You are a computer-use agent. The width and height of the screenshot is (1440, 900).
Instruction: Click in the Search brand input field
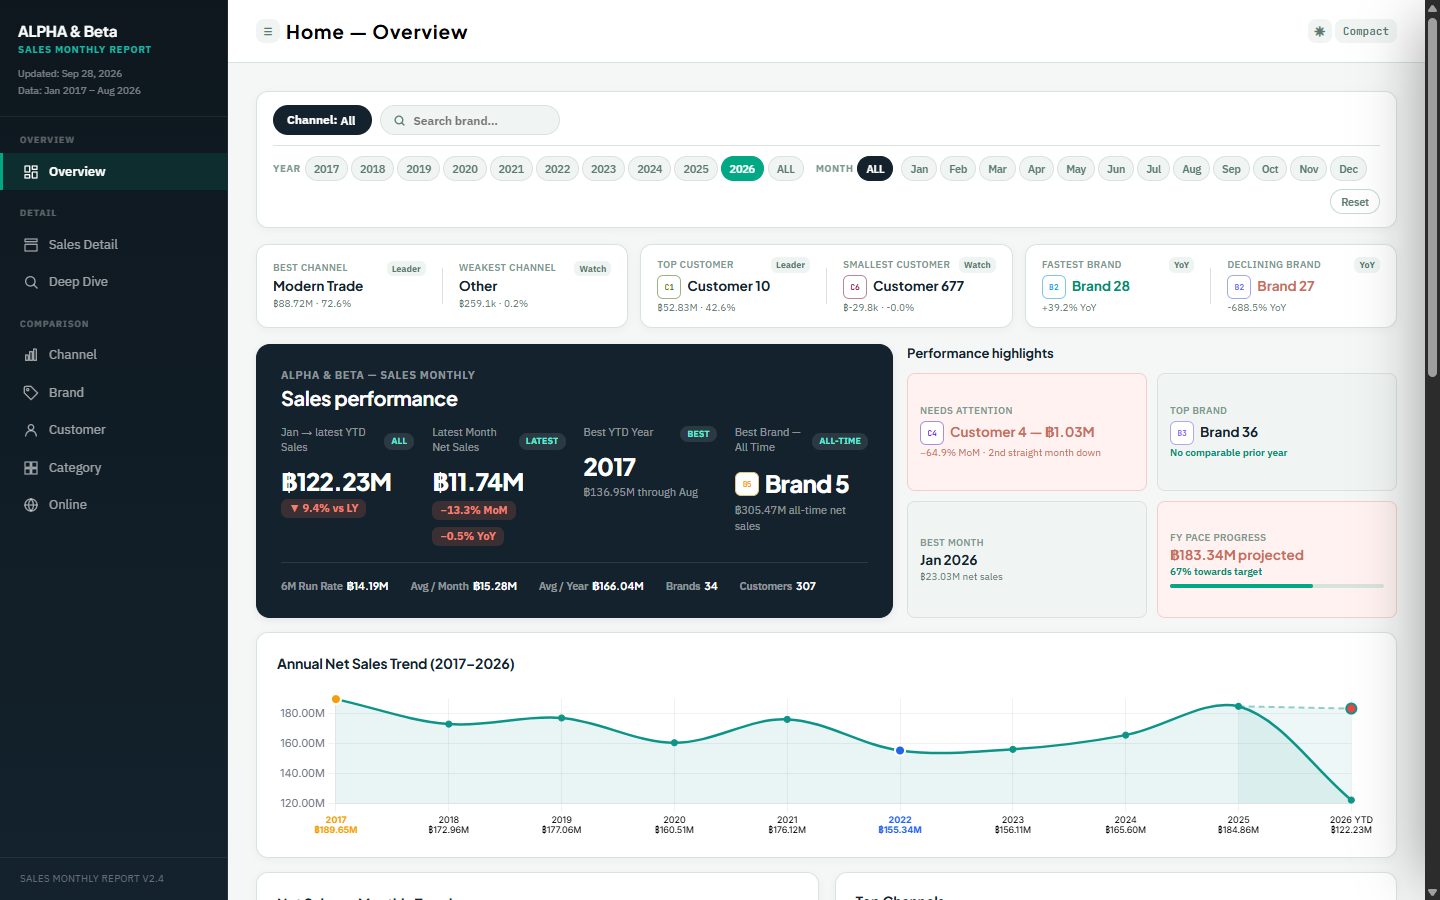coord(470,121)
